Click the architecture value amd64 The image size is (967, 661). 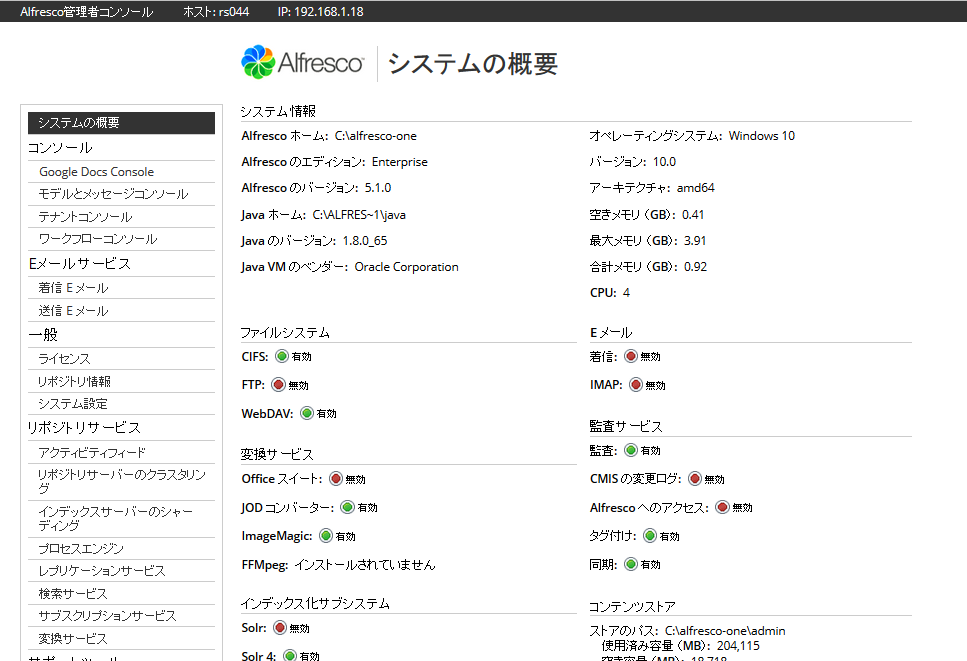tap(696, 188)
